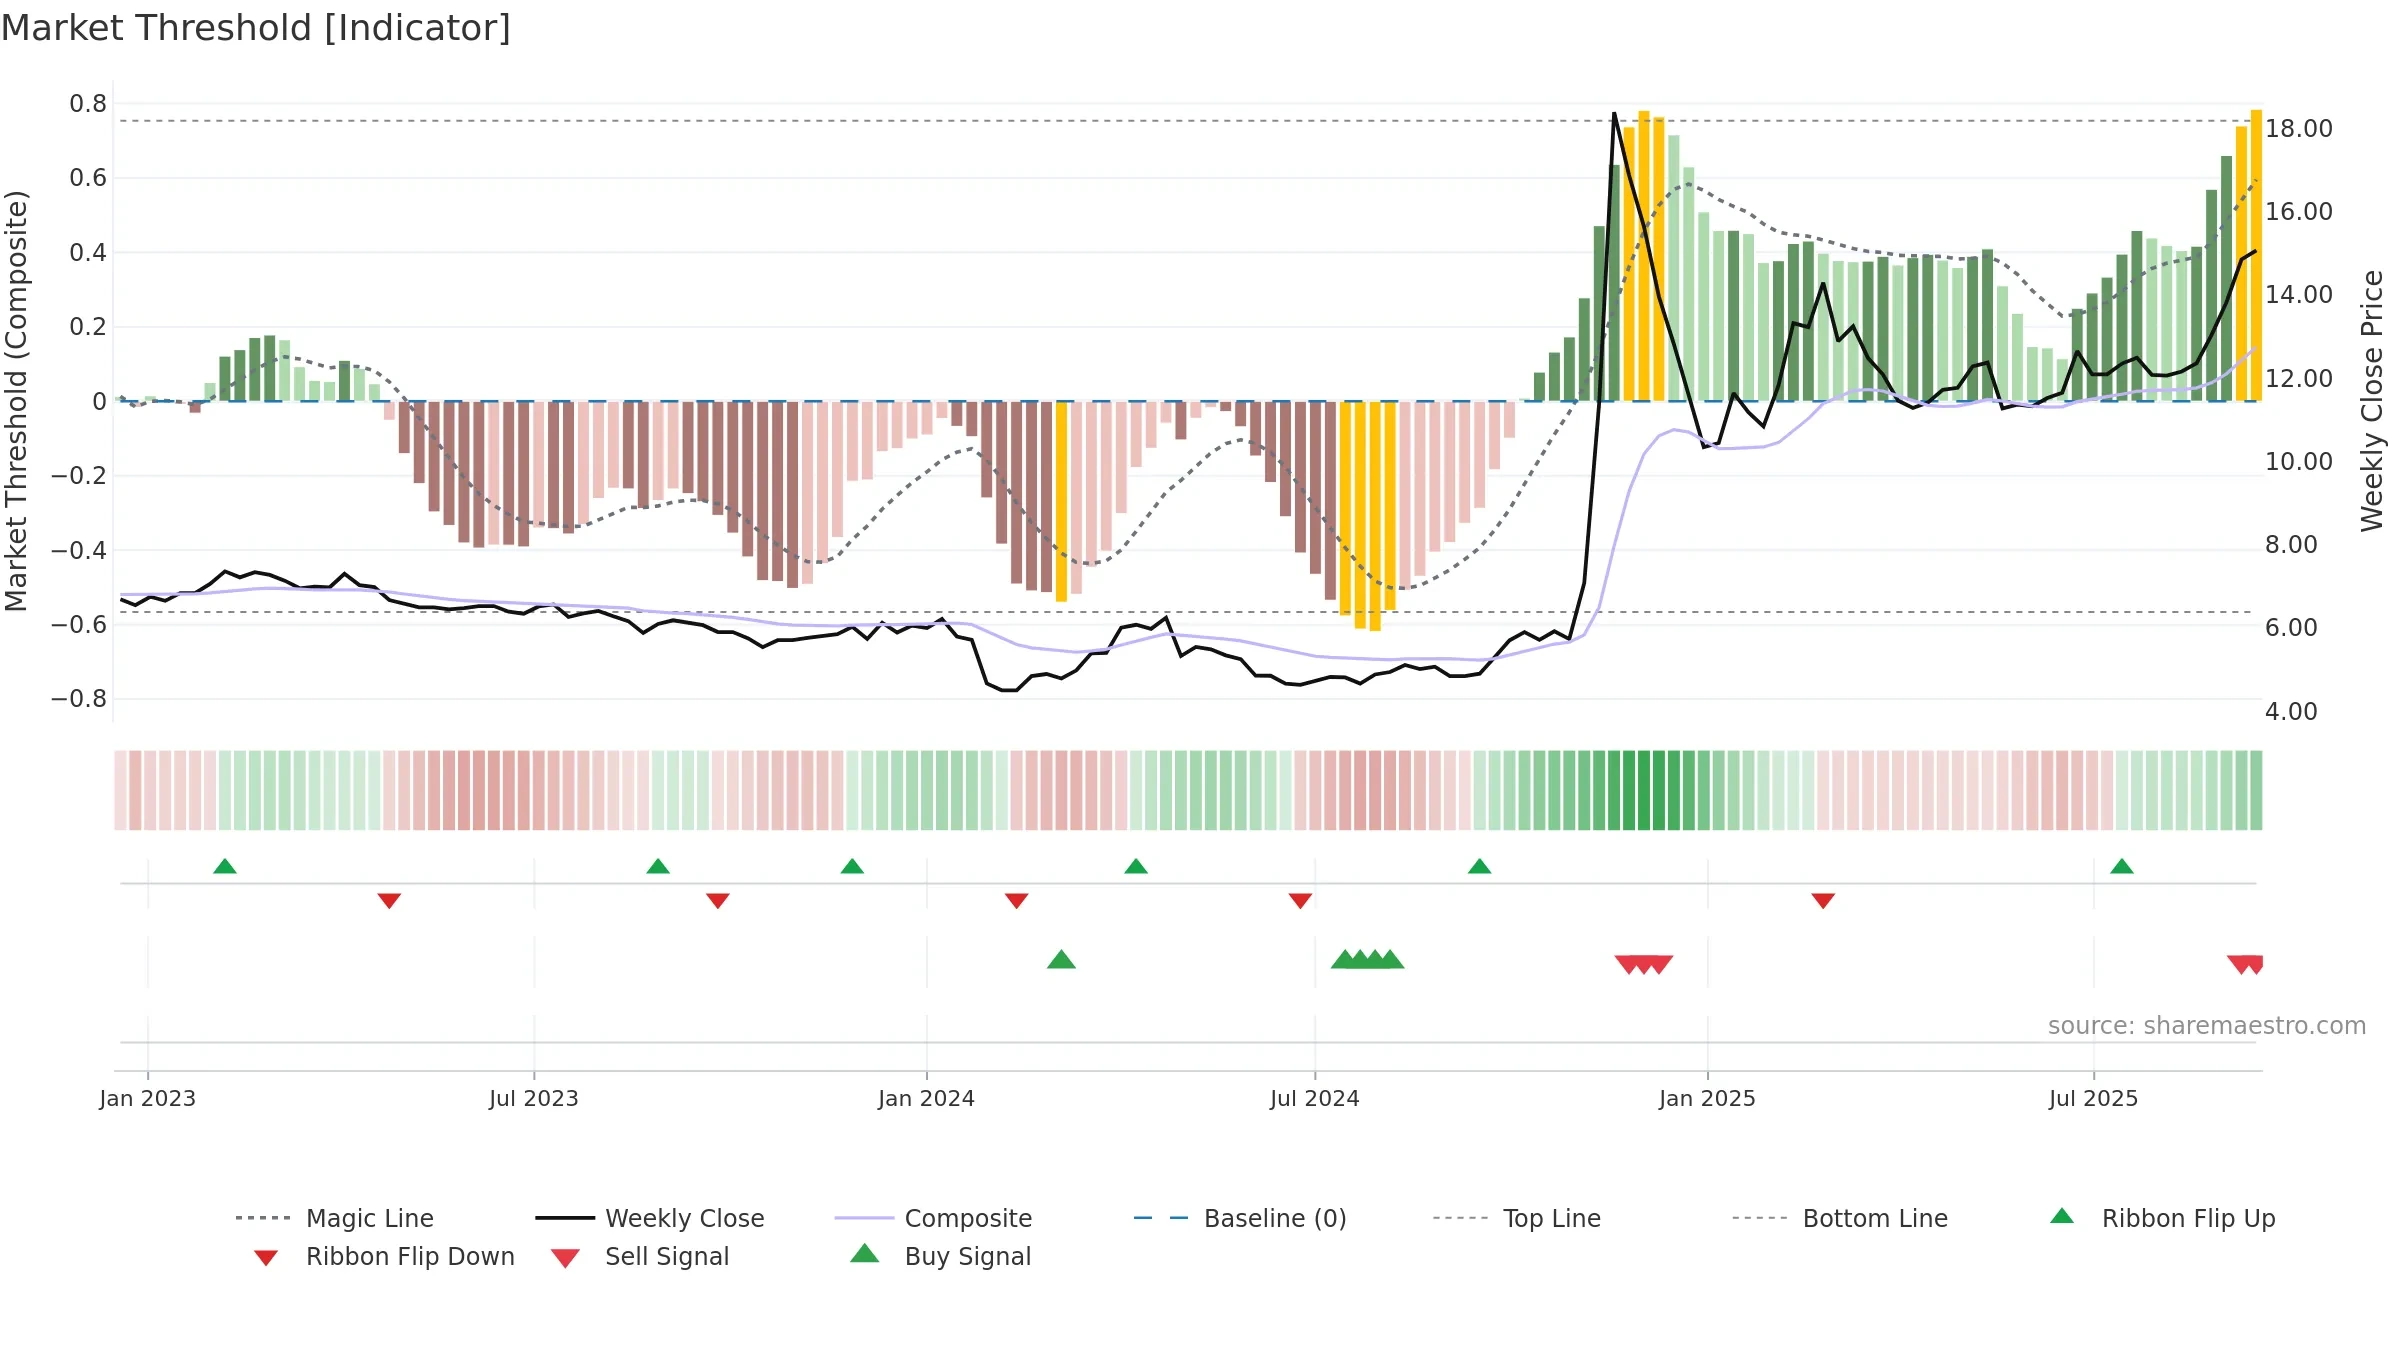Click the Jul 2024 x-axis label
The height and width of the screenshot is (1350, 2400).
1315,1098
